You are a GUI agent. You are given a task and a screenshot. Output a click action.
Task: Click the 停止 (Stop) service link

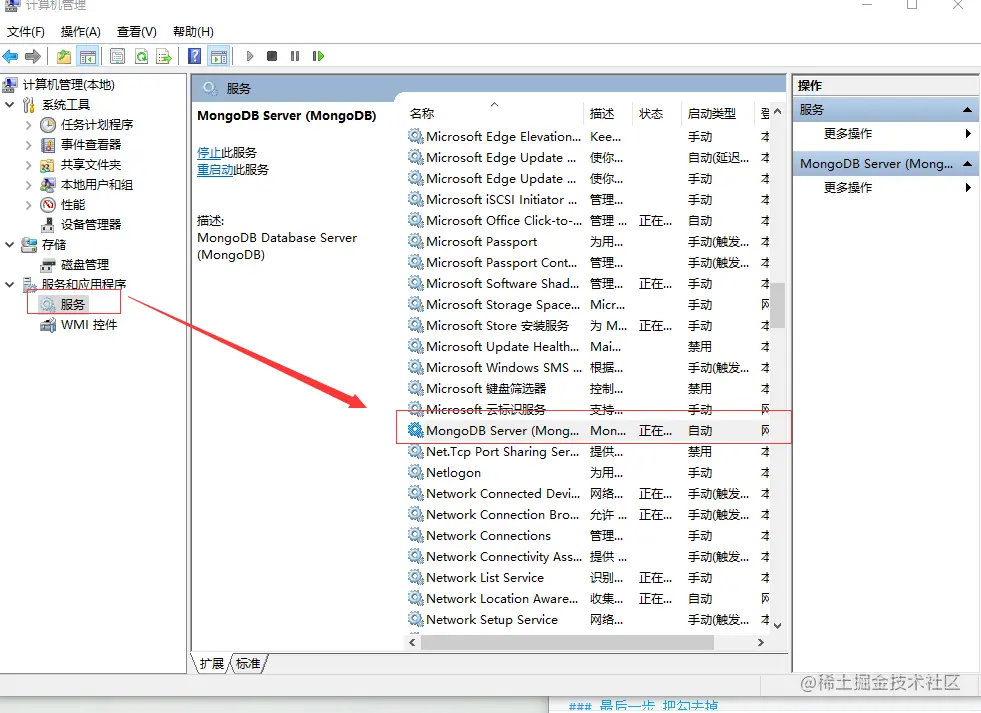209,153
